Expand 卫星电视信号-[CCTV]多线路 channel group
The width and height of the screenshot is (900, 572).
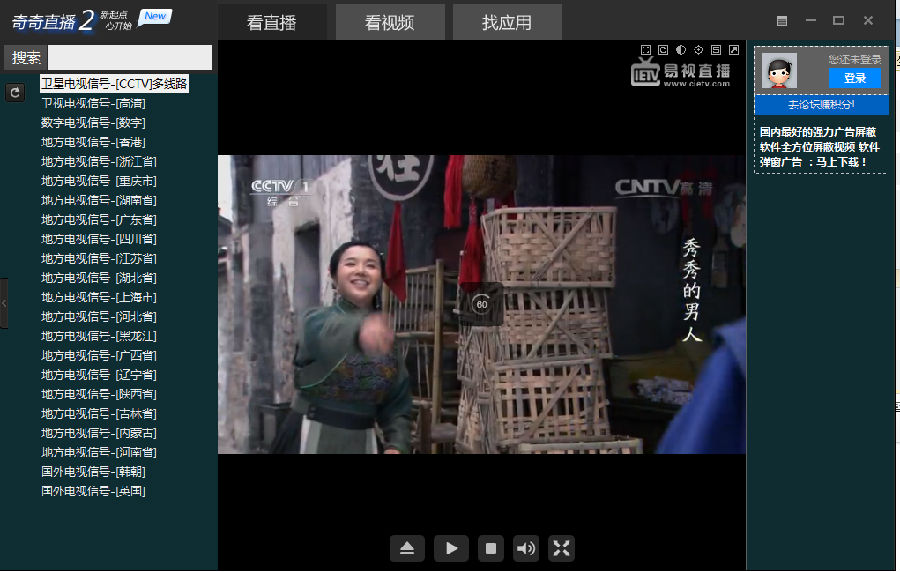click(x=114, y=84)
